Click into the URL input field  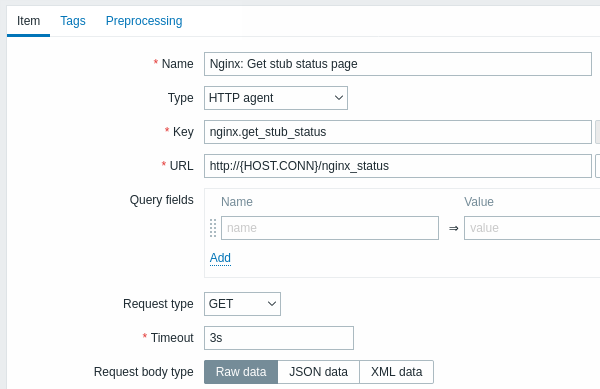(398, 166)
